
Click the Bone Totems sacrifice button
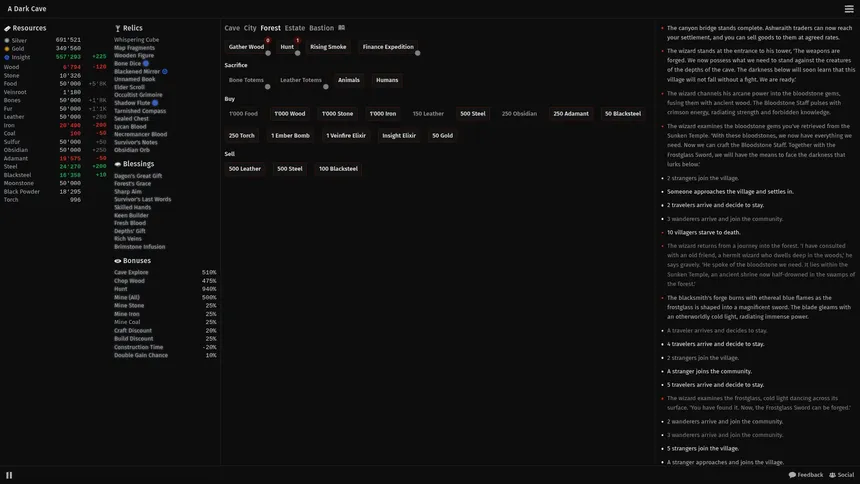click(246, 80)
